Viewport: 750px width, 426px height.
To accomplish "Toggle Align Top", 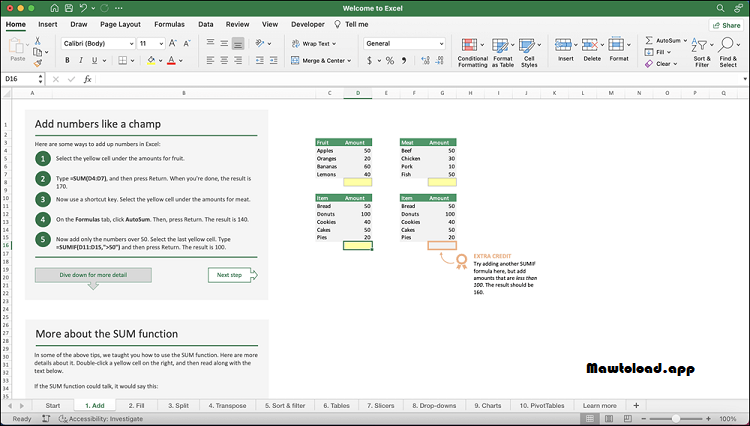I will 210,43.
